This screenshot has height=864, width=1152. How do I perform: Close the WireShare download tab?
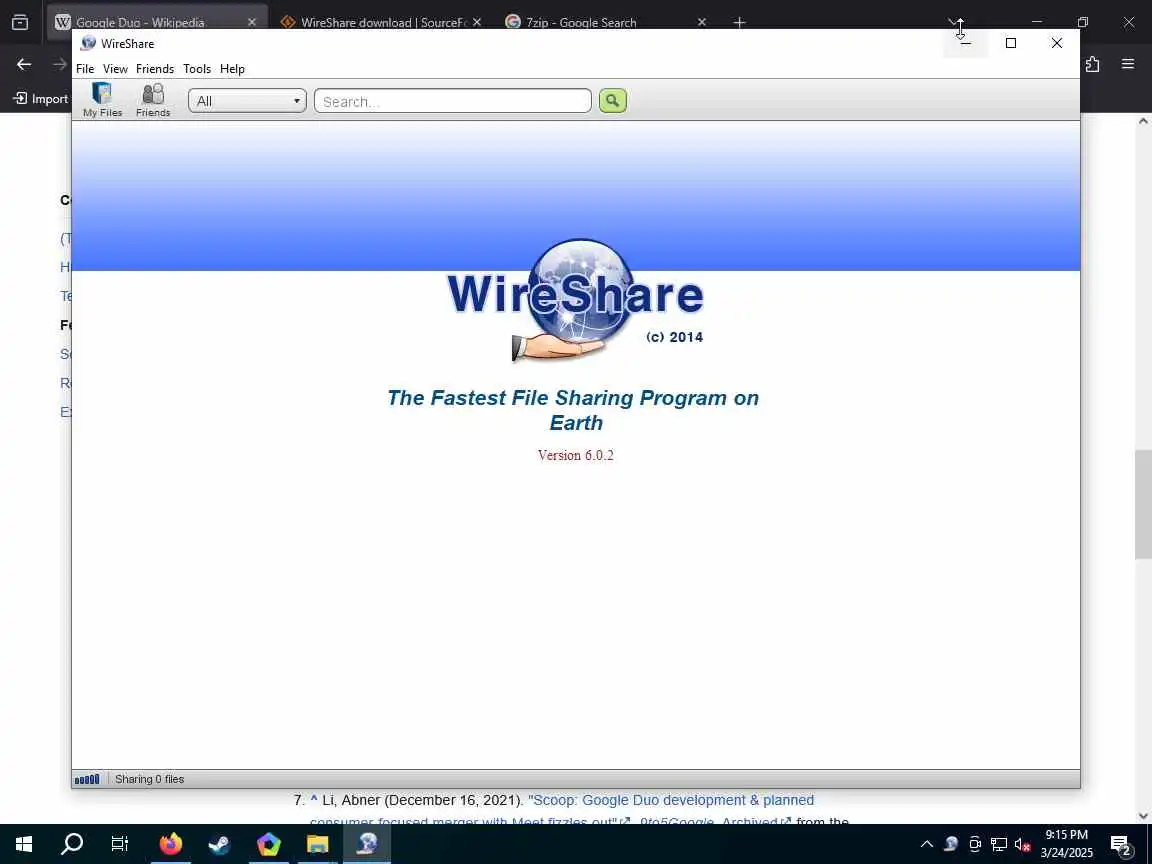(477, 22)
